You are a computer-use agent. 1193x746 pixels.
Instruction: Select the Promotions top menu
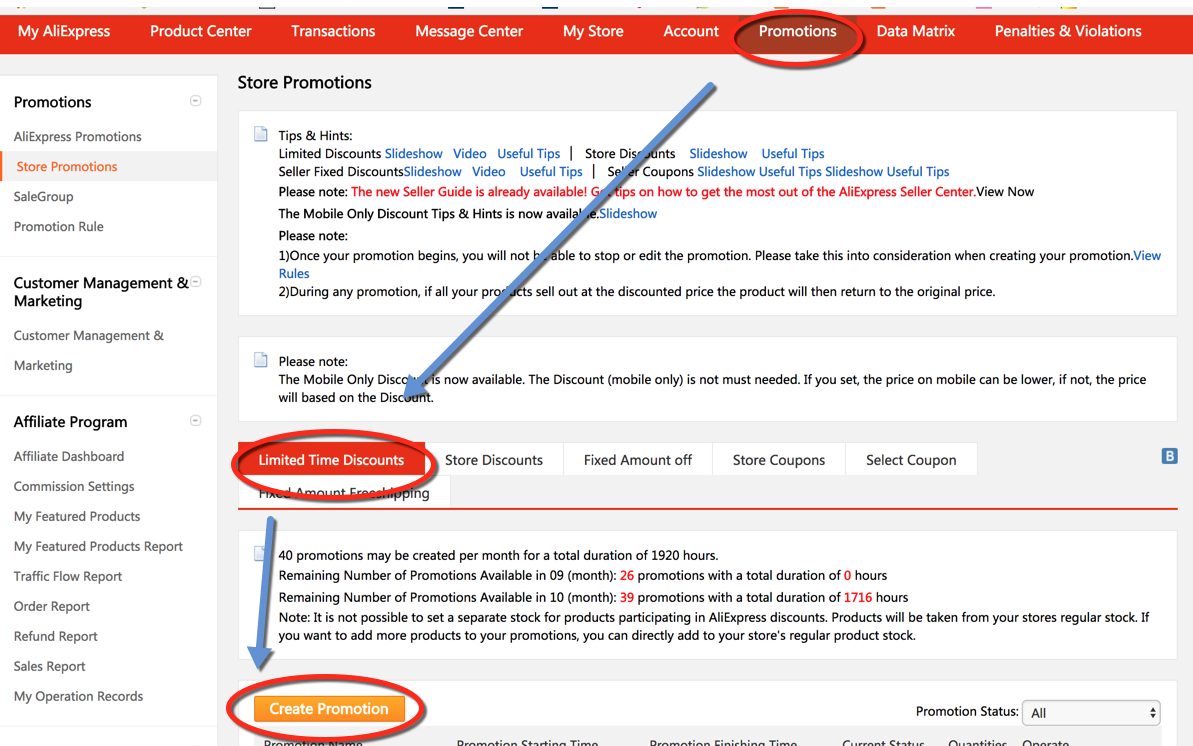(797, 31)
